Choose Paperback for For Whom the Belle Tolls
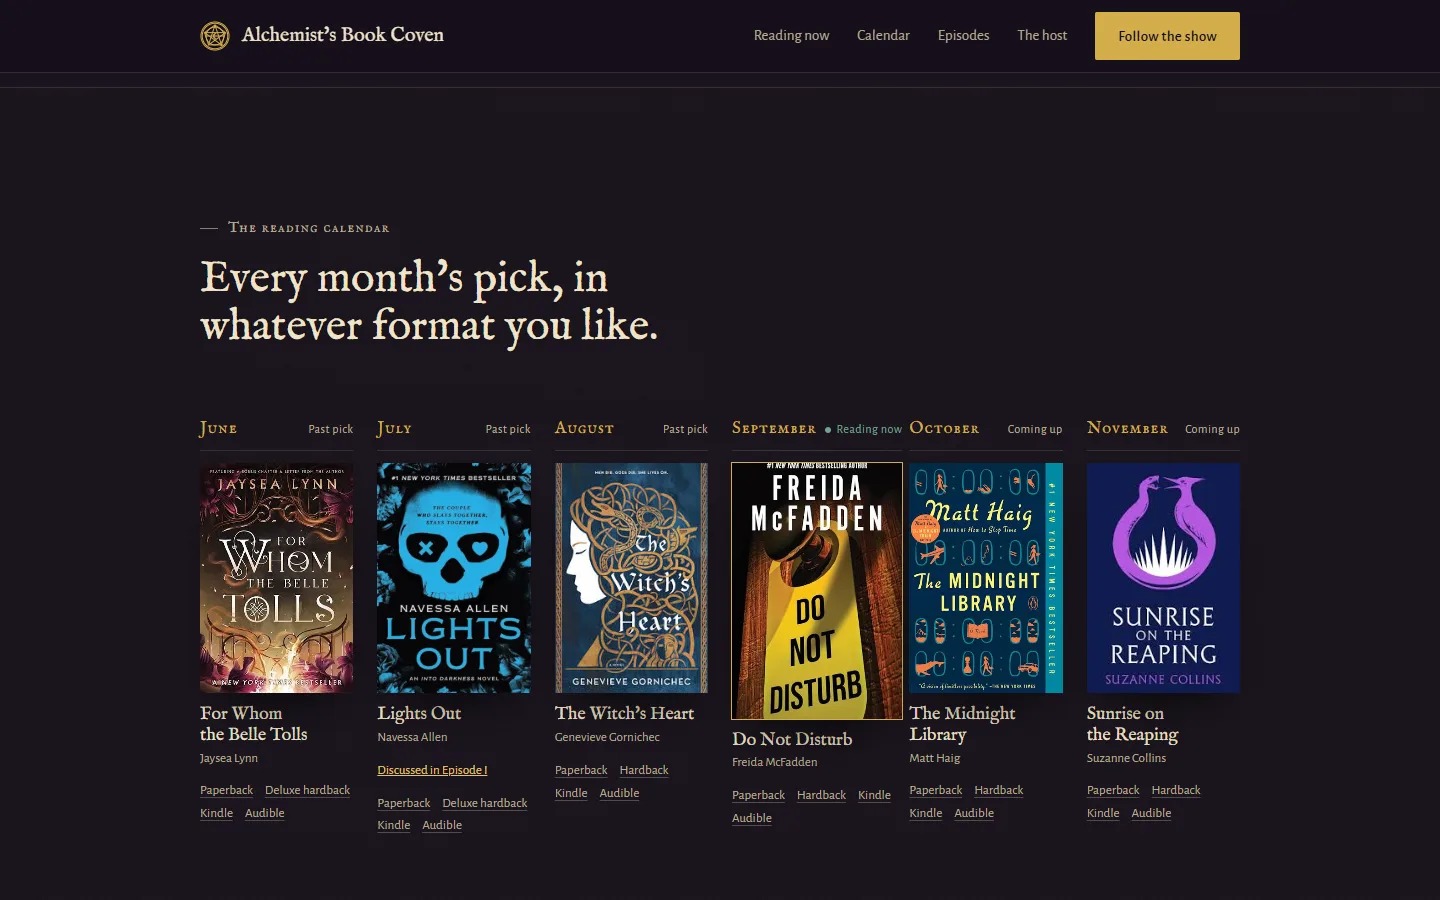1440x900 pixels. point(226,790)
